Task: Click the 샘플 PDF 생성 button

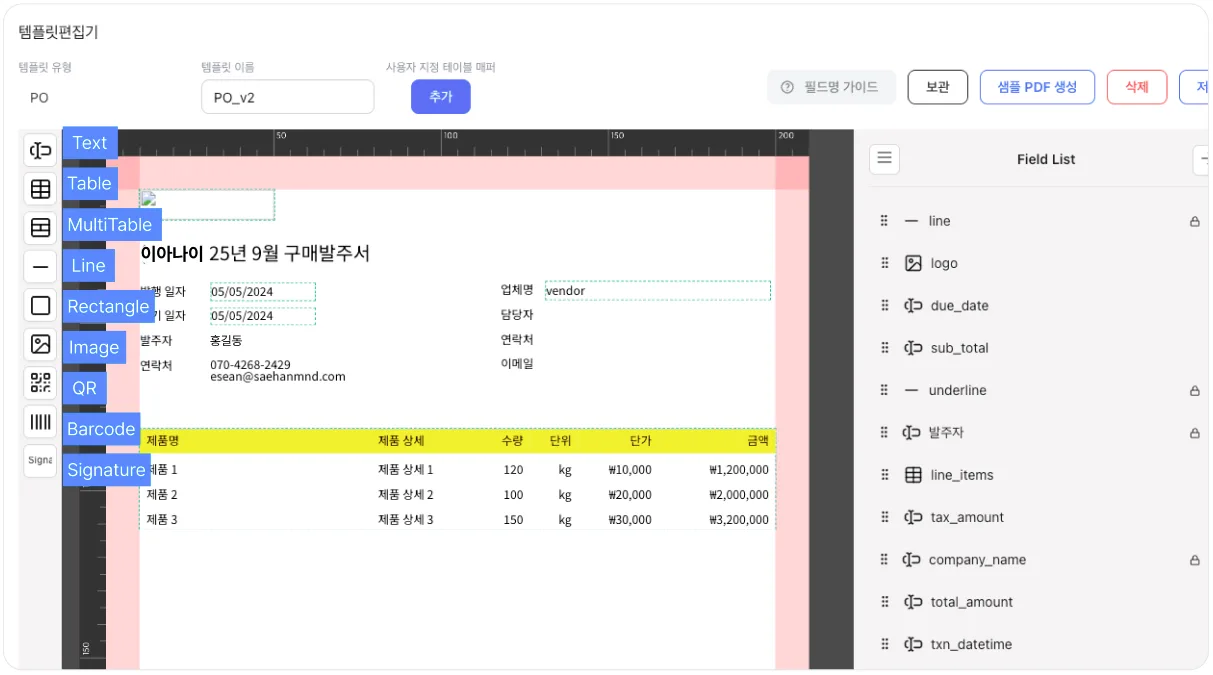Action: pyautogui.click(x=1037, y=87)
